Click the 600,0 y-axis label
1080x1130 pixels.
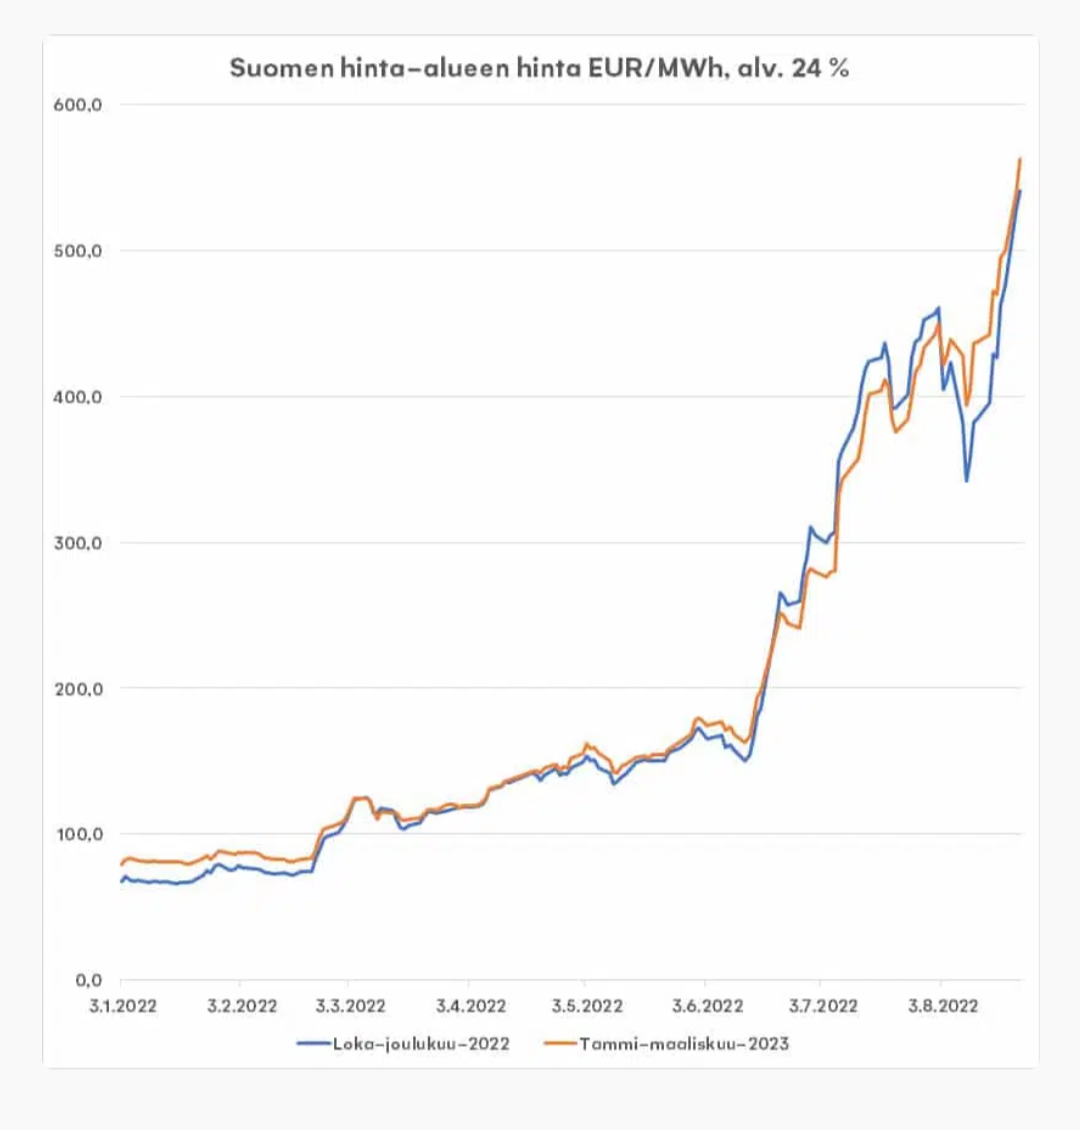78,105
